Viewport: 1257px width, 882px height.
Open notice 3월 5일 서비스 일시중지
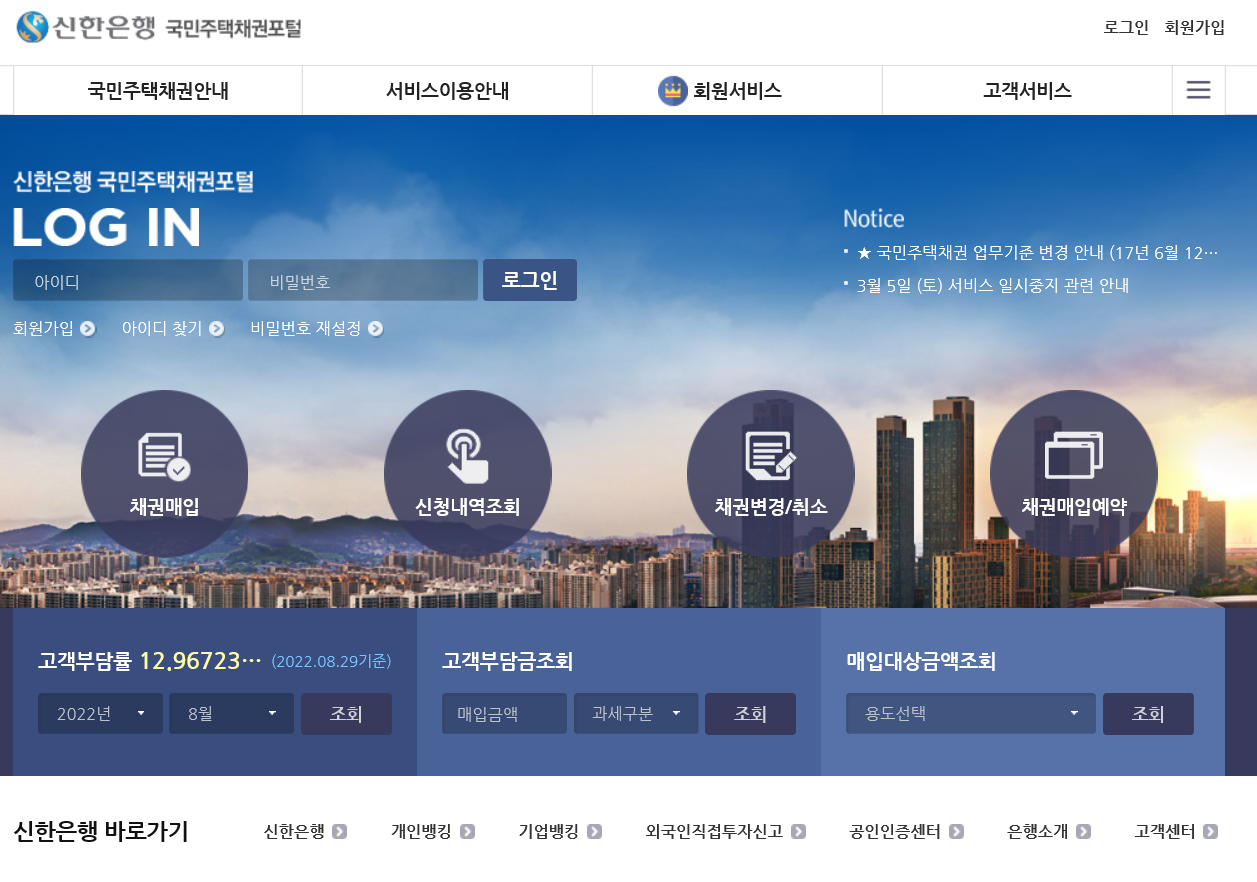(x=993, y=285)
